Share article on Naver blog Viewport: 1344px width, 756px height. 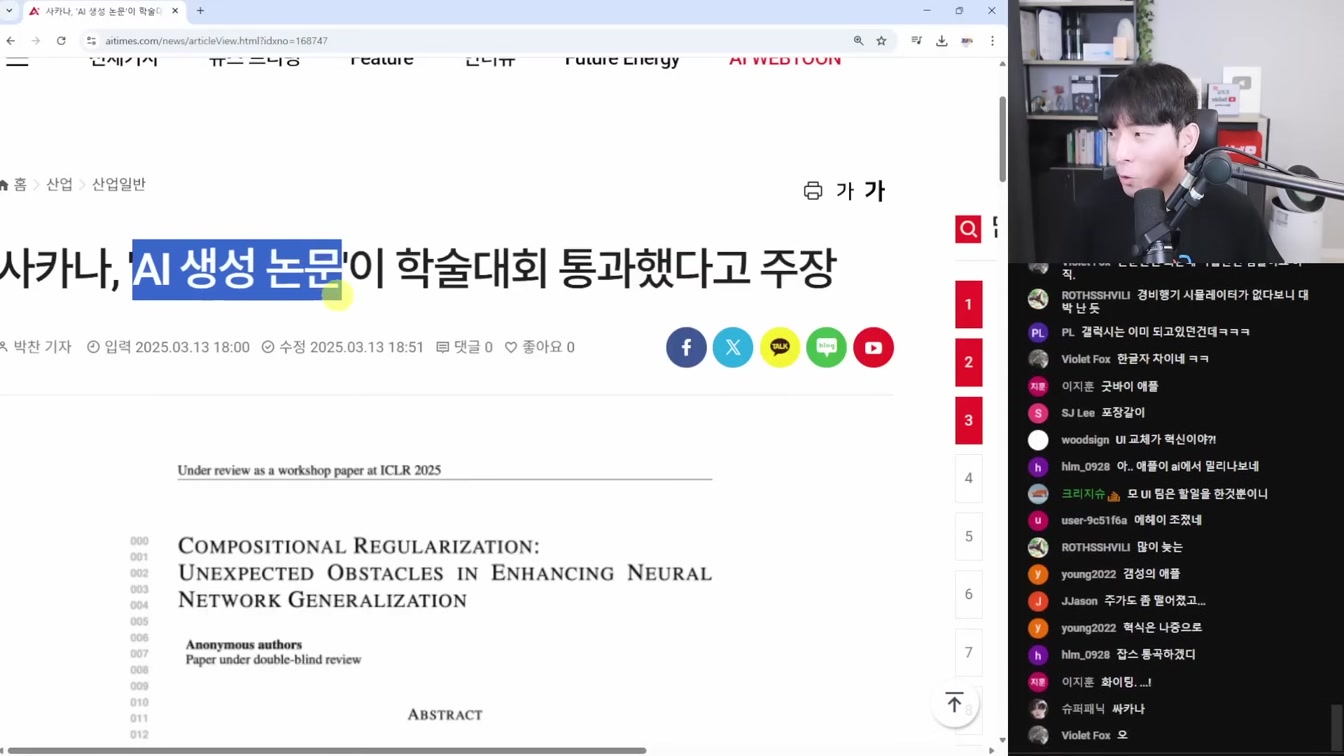826,347
